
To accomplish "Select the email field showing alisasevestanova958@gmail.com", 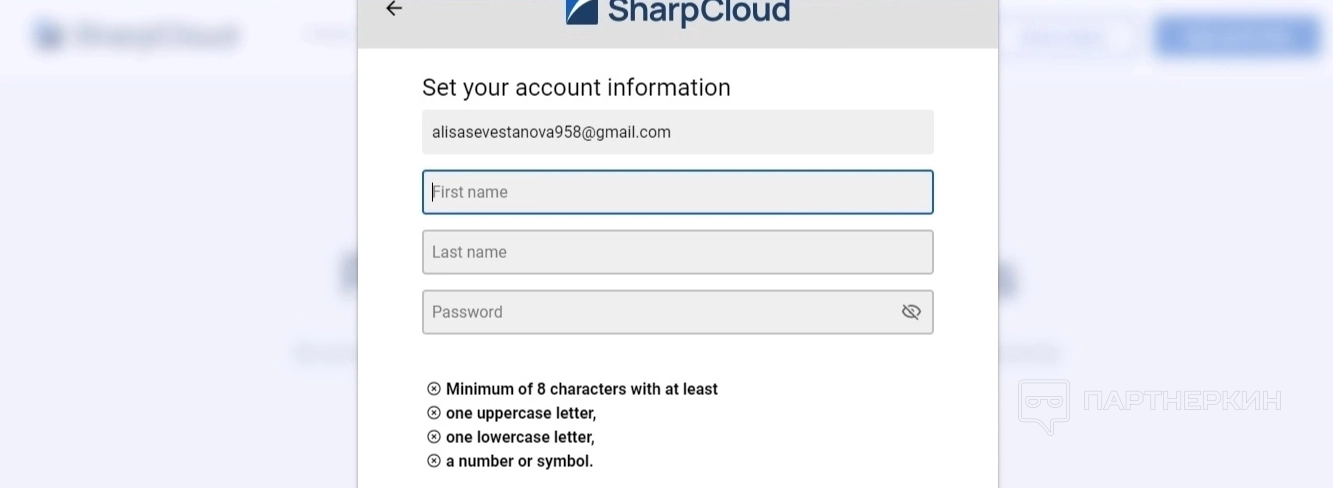I will click(677, 132).
